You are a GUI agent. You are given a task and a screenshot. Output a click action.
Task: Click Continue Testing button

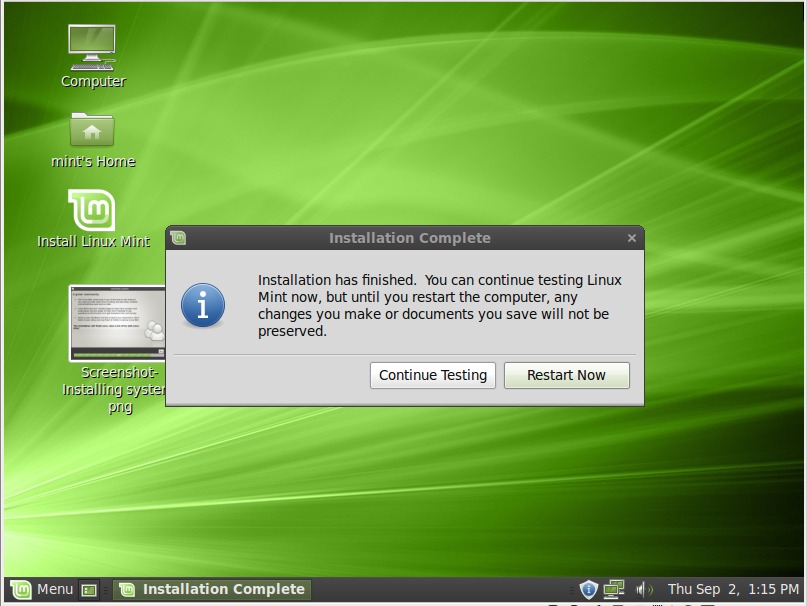coord(432,375)
